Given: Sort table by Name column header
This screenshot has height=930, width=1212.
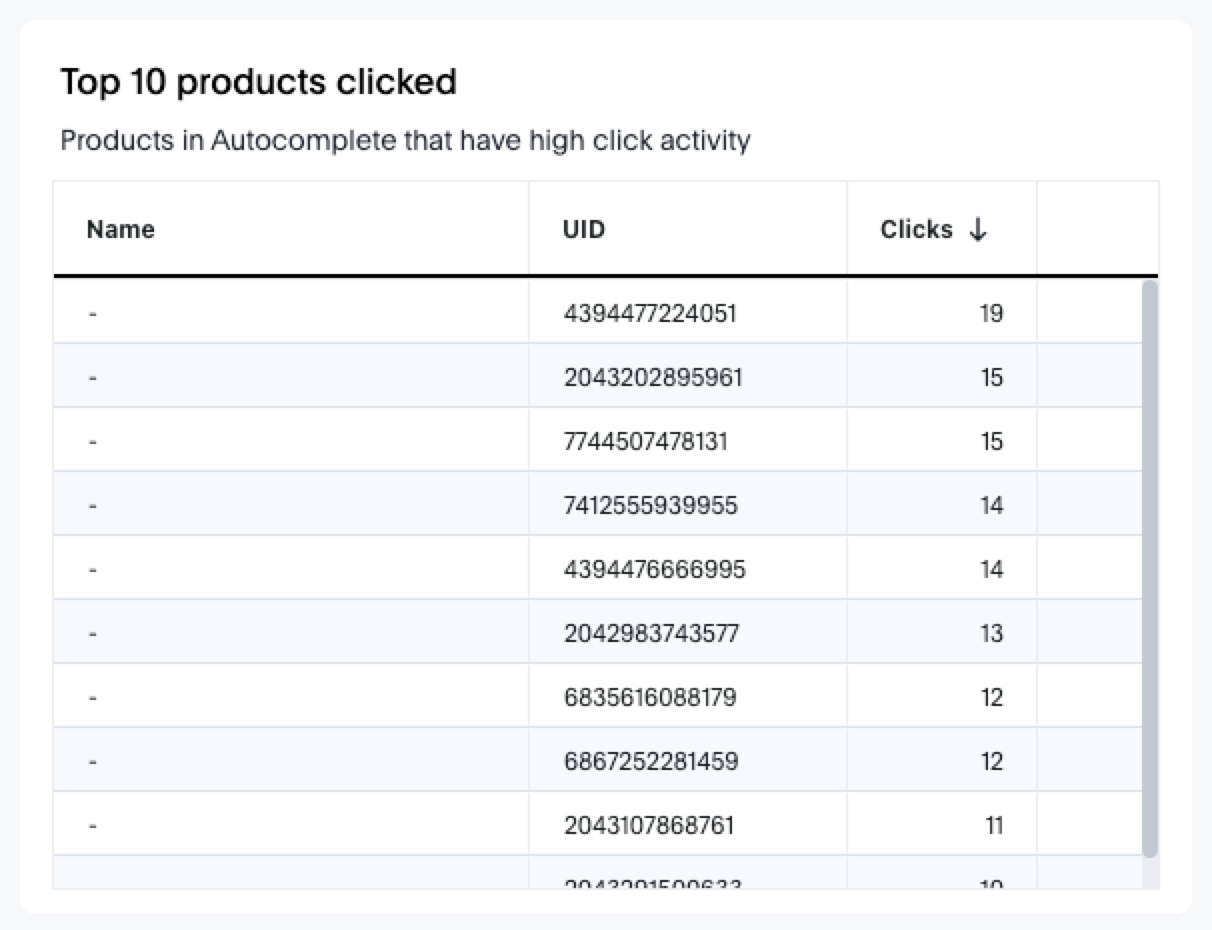Looking at the screenshot, I should tap(121, 230).
